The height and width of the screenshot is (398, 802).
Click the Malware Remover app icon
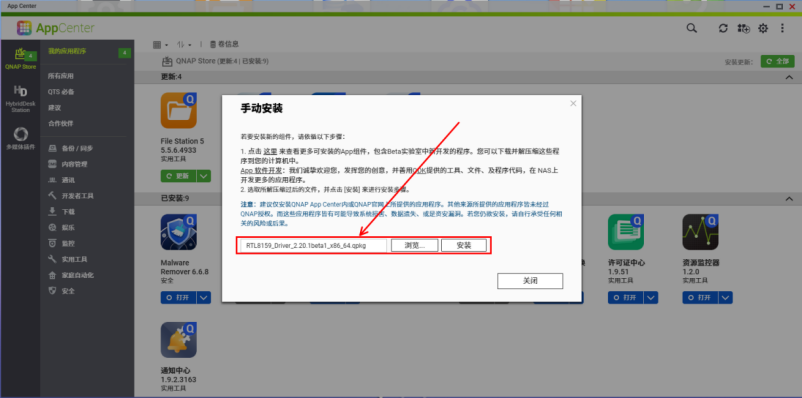click(x=179, y=232)
